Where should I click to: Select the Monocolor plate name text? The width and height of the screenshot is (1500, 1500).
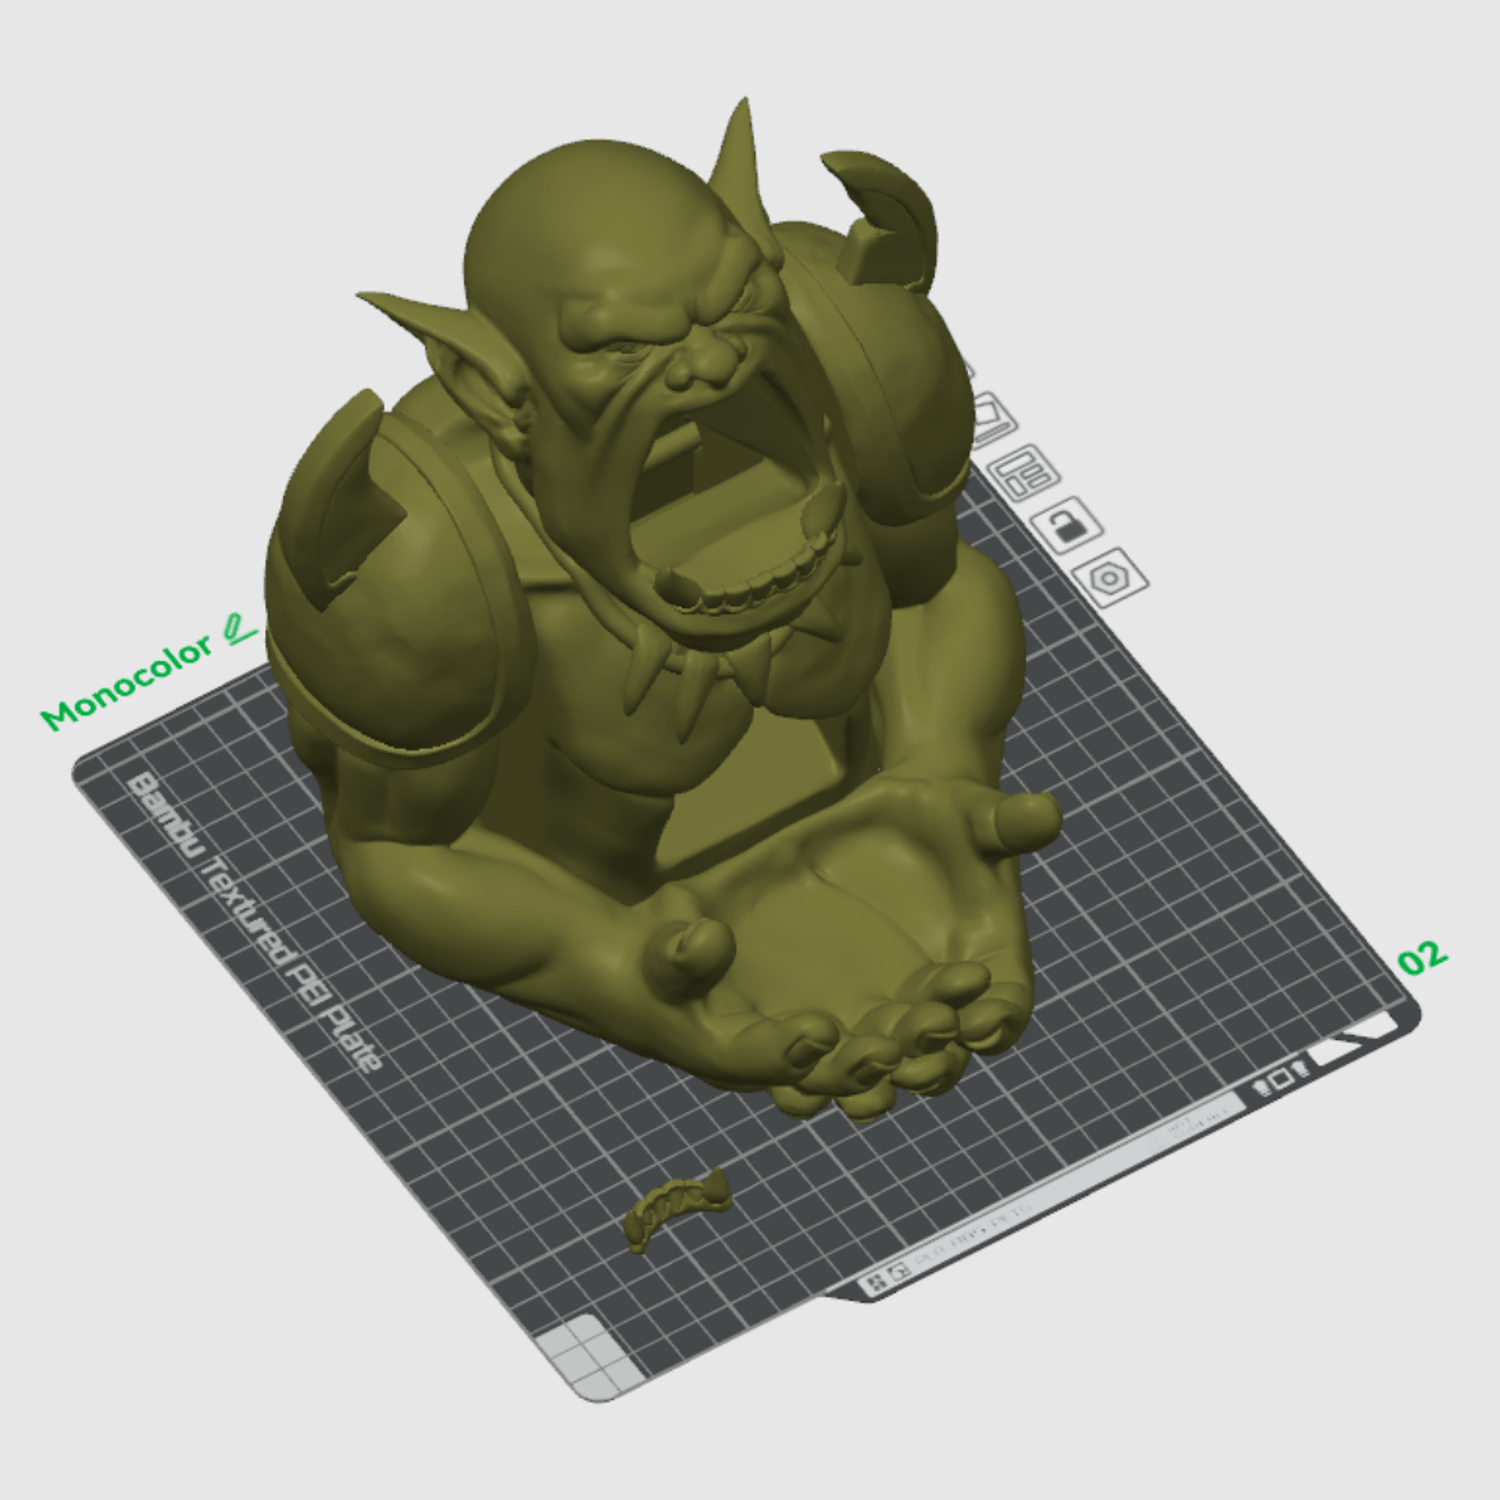127,684
